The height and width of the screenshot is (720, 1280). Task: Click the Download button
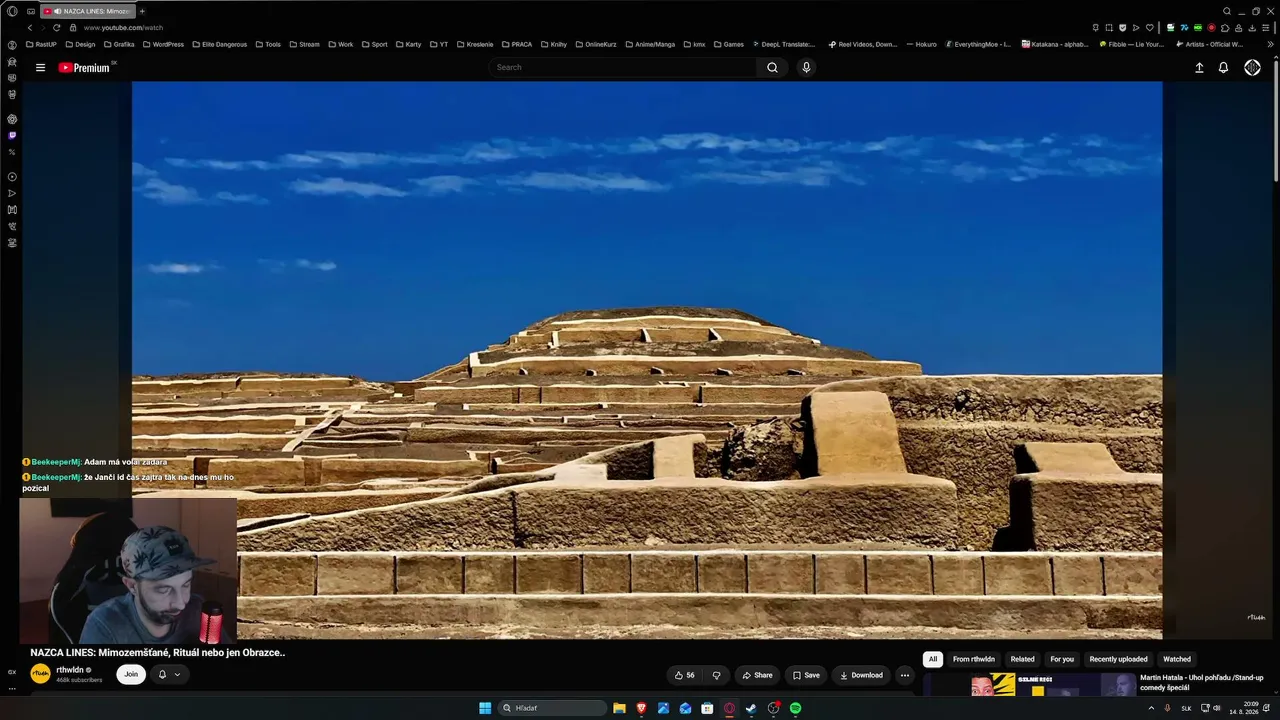coord(861,675)
